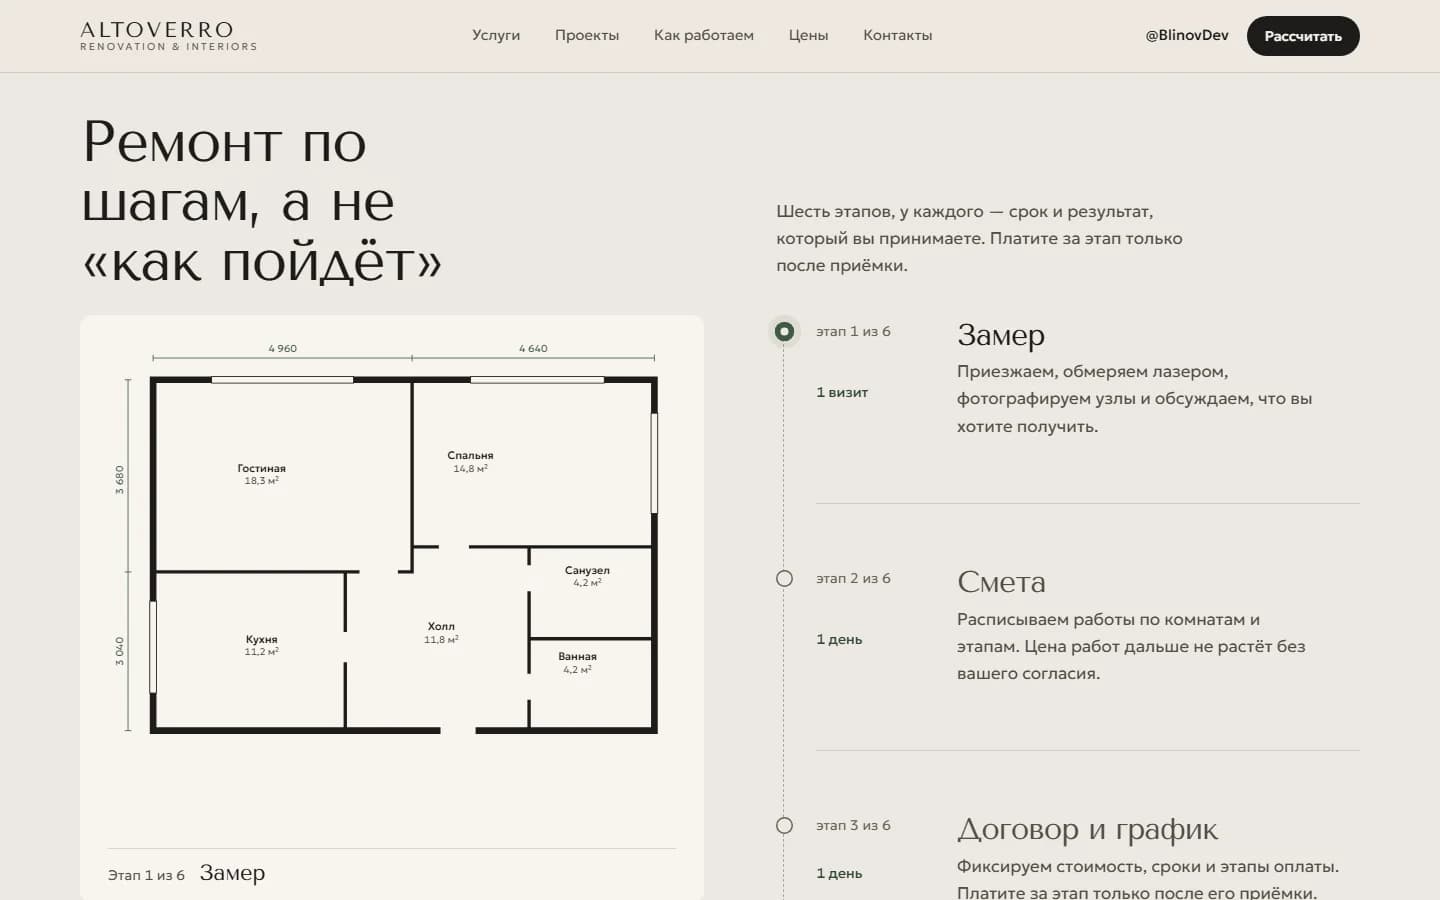Viewport: 1440px width, 900px height.
Task: Select the active stage 1 timeline marker
Action: (x=784, y=331)
